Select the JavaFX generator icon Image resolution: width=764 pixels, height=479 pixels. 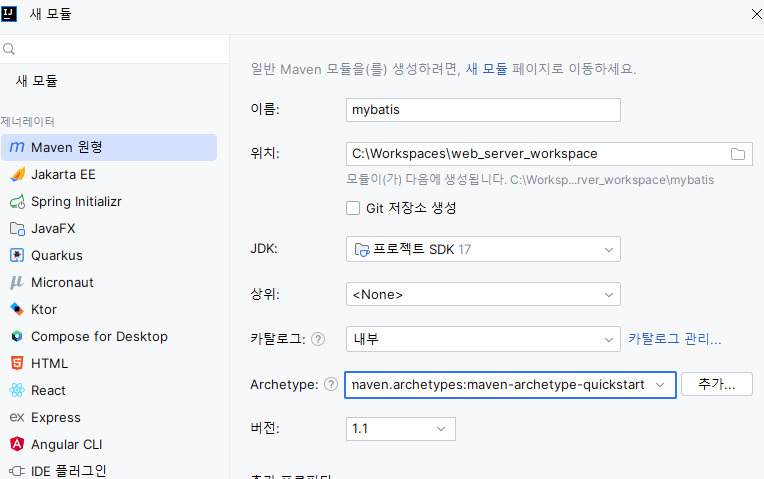17,229
